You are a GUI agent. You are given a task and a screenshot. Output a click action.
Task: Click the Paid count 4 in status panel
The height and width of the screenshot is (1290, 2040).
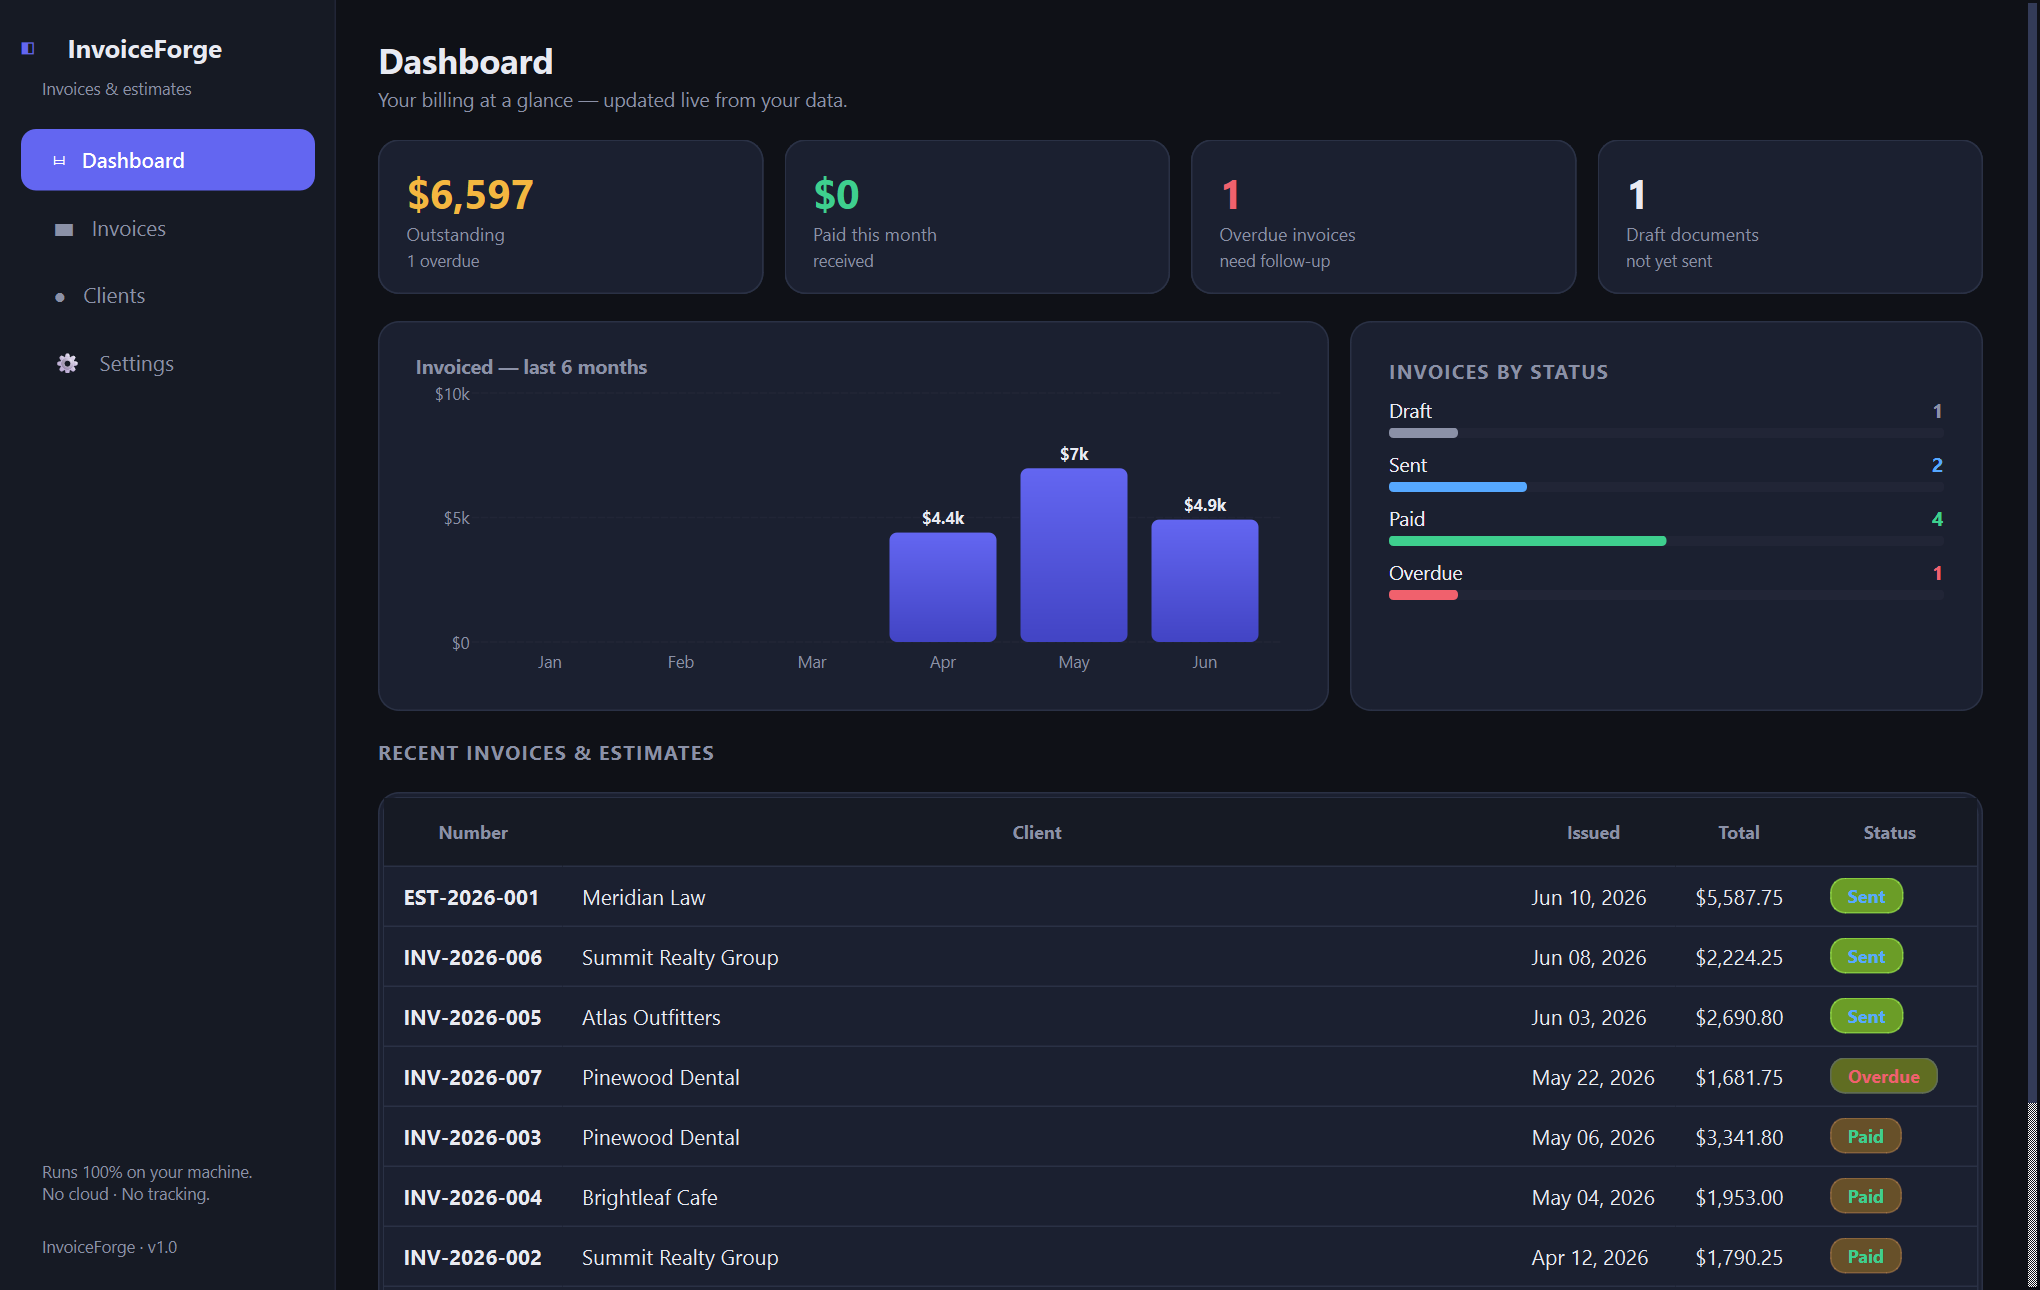pyautogui.click(x=1937, y=519)
